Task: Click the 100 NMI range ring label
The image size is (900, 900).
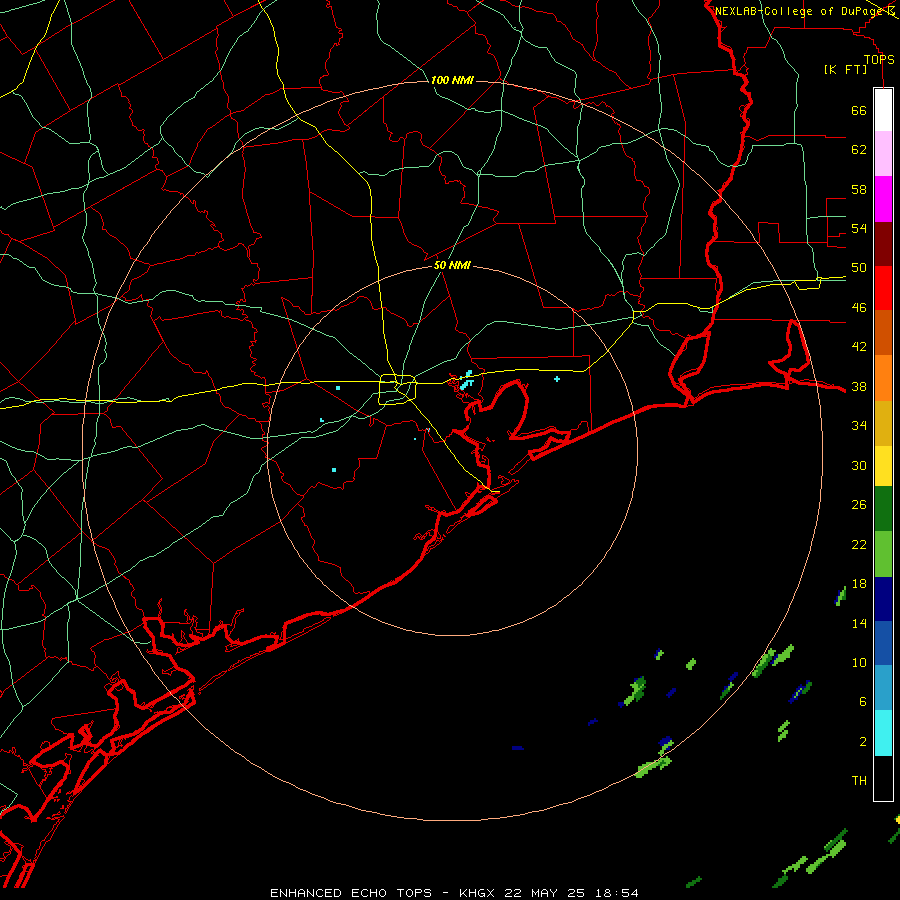Action: (452, 80)
